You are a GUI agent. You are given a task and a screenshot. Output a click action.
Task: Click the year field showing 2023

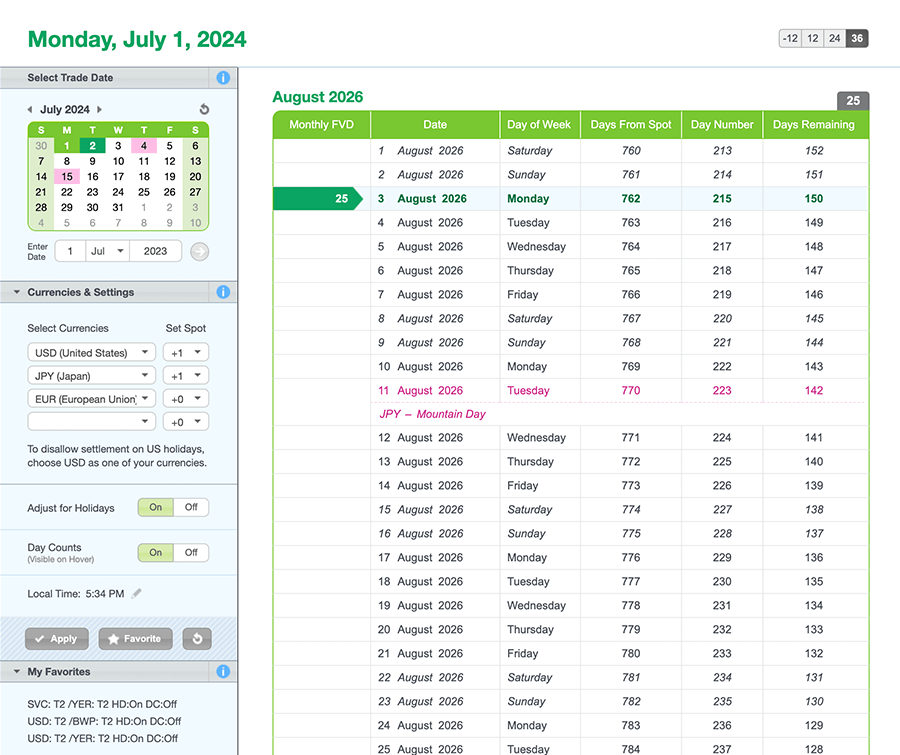(x=156, y=251)
